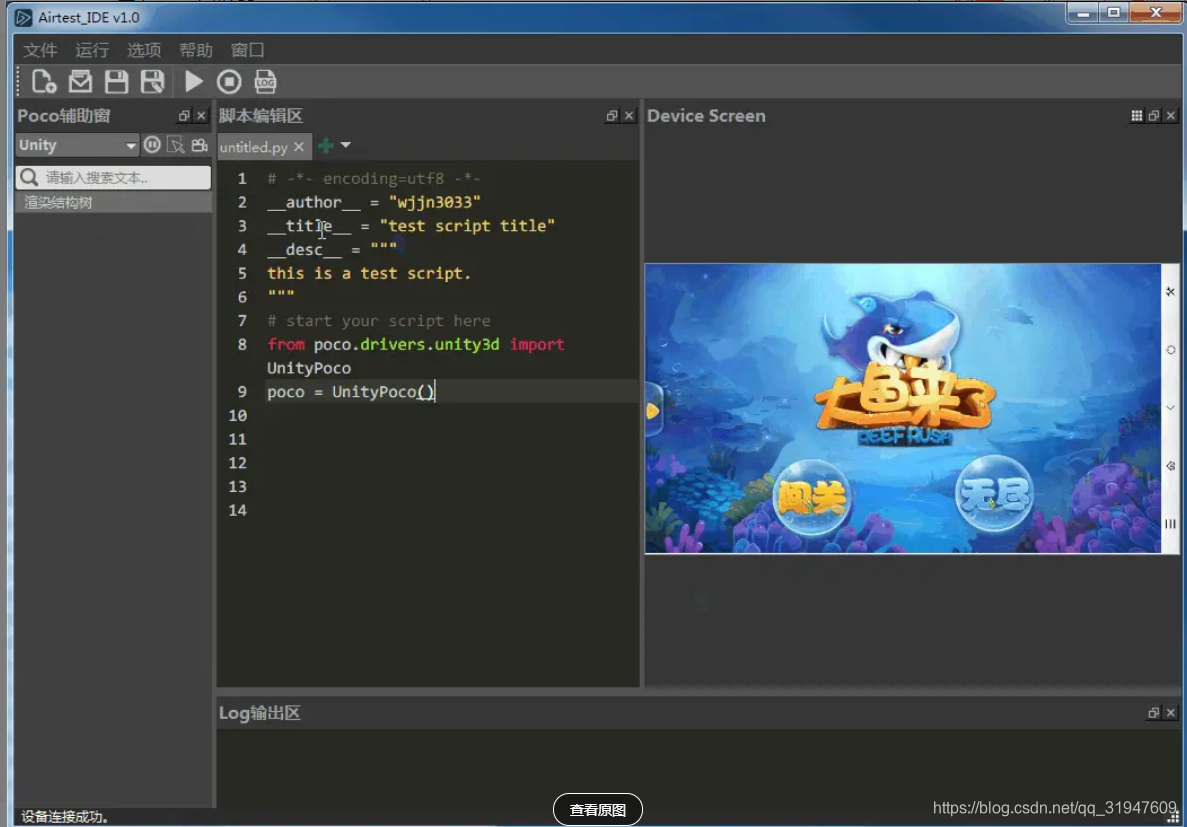This screenshot has height=827, width=1187.
Task: Open the LOG report viewer
Action: coord(265,81)
